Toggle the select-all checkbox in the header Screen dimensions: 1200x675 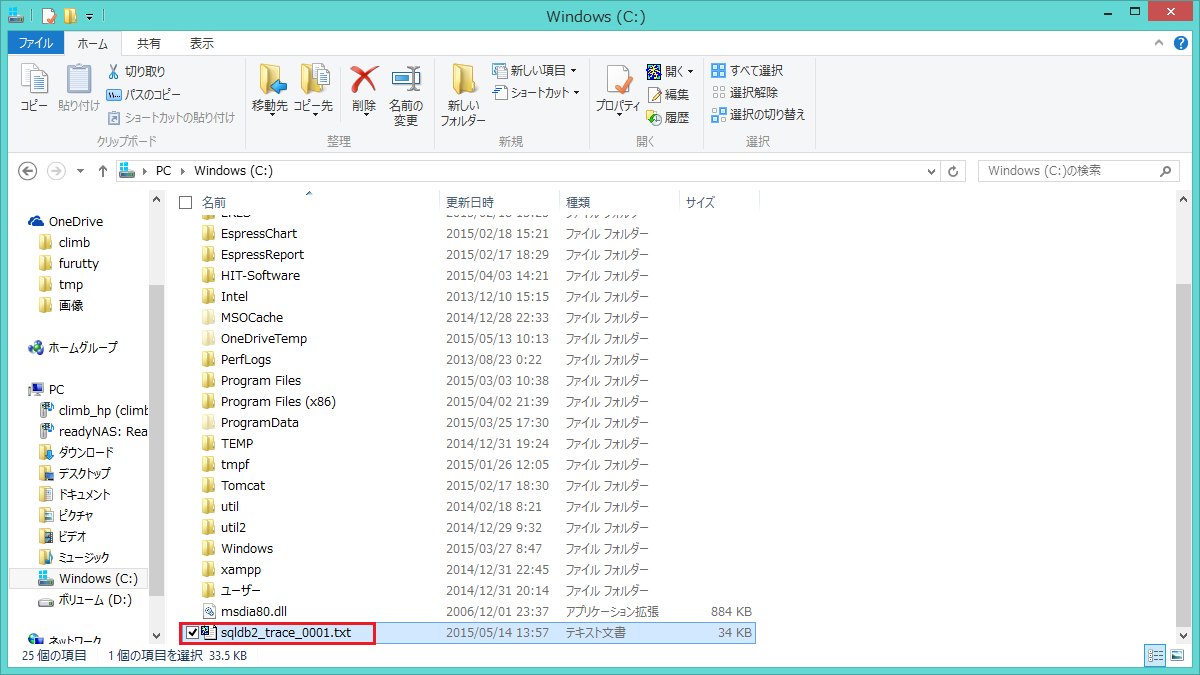[185, 202]
